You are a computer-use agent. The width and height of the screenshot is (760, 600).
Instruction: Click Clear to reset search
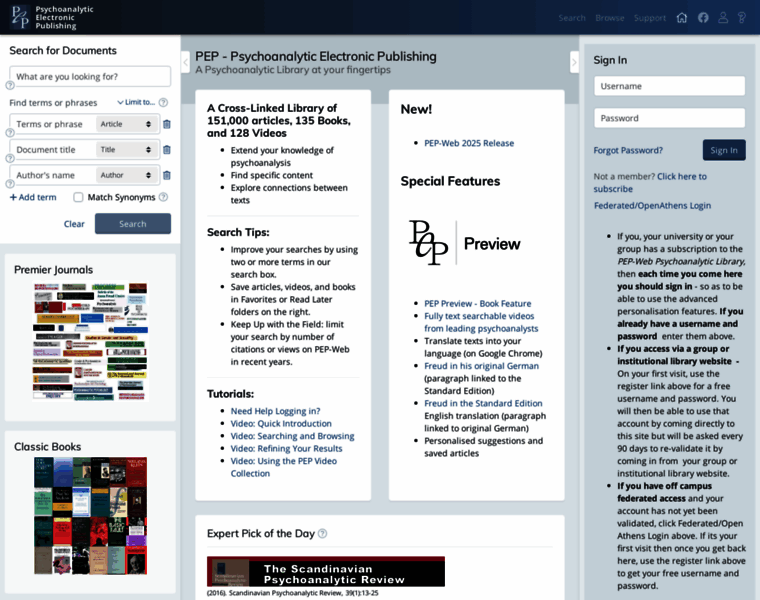[74, 224]
